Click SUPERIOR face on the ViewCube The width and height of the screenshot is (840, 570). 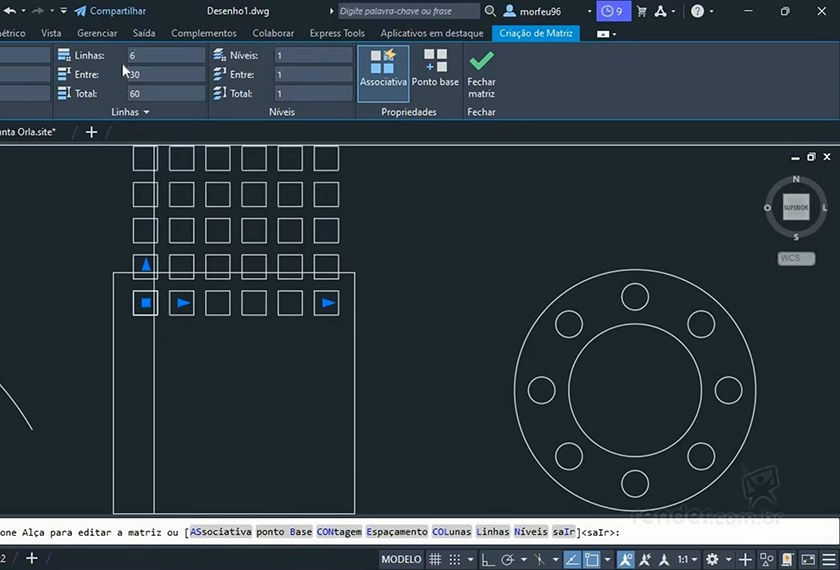coord(796,208)
